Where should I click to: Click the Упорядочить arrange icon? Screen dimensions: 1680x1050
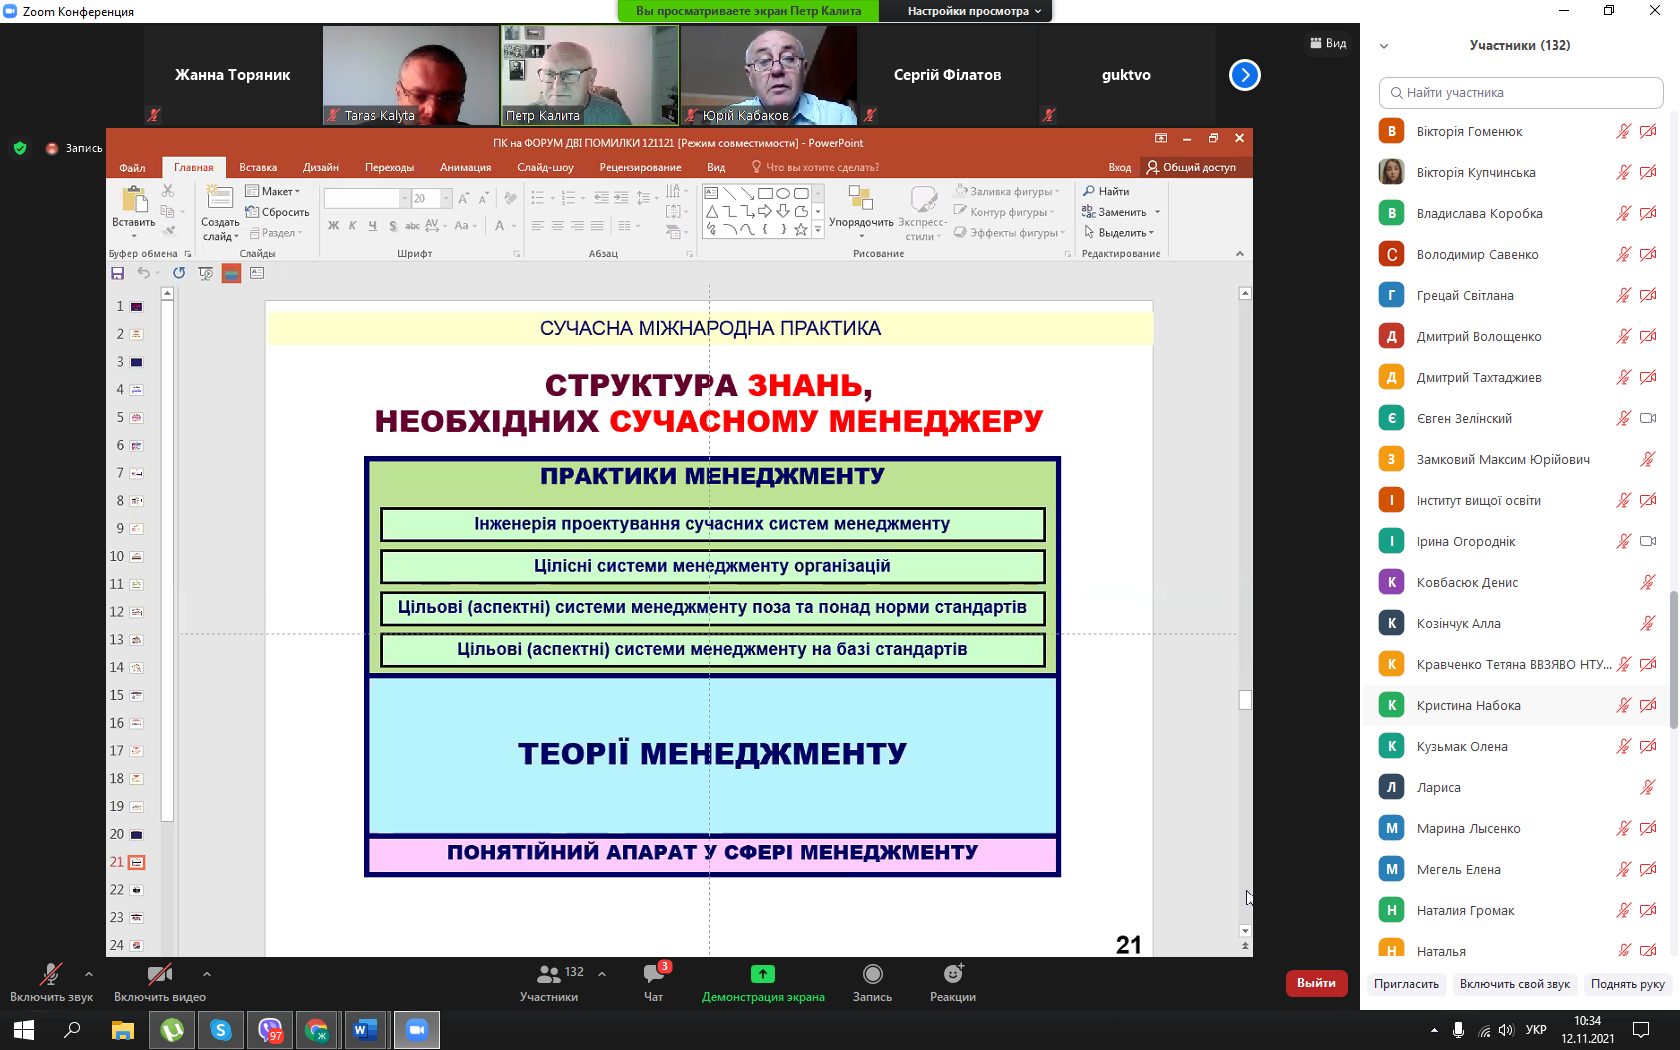861,198
